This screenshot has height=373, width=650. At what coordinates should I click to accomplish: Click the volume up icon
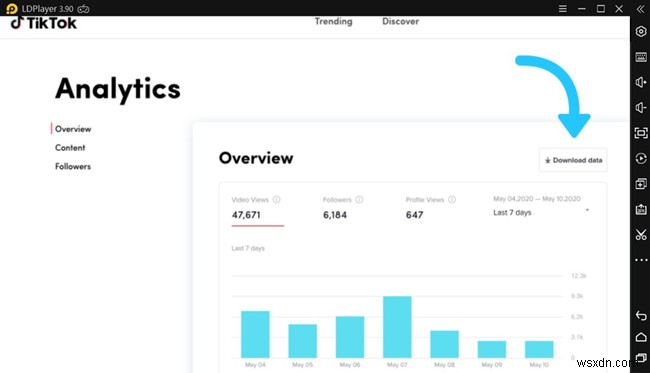click(x=641, y=82)
